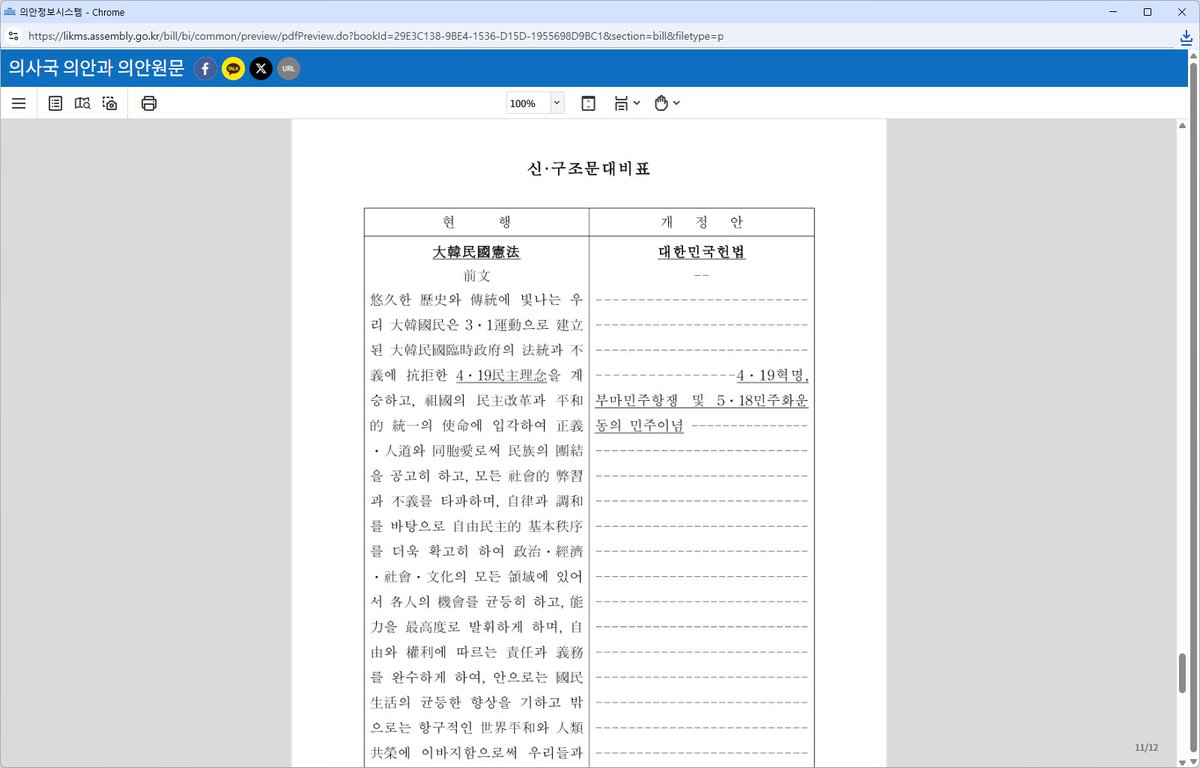Image resolution: width=1200 pixels, height=768 pixels.
Task: Click the 현행 column header
Action: click(x=476, y=222)
